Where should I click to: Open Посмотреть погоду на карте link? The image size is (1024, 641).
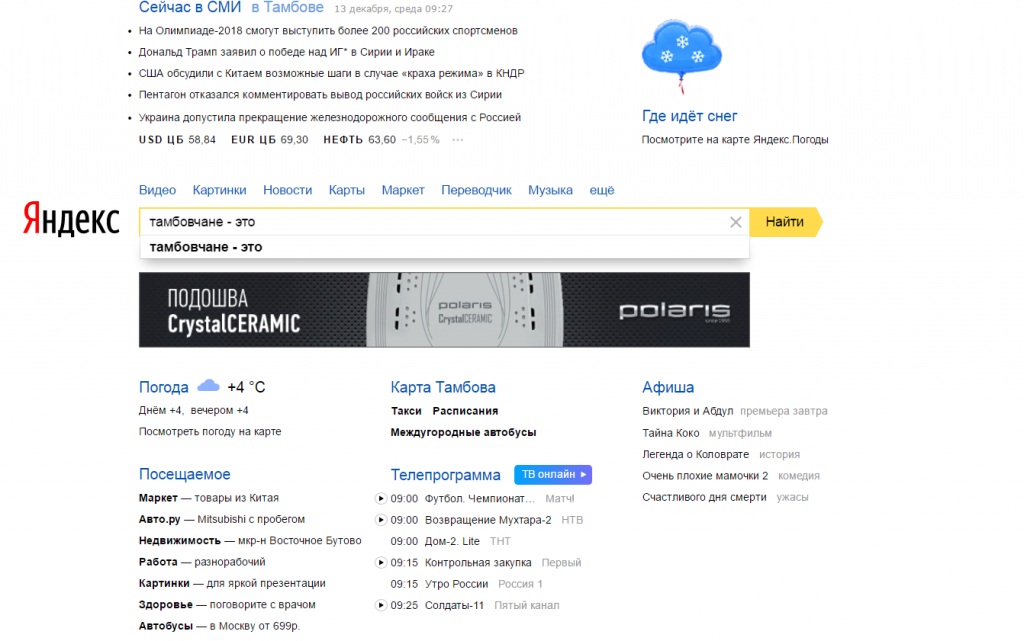coord(210,431)
